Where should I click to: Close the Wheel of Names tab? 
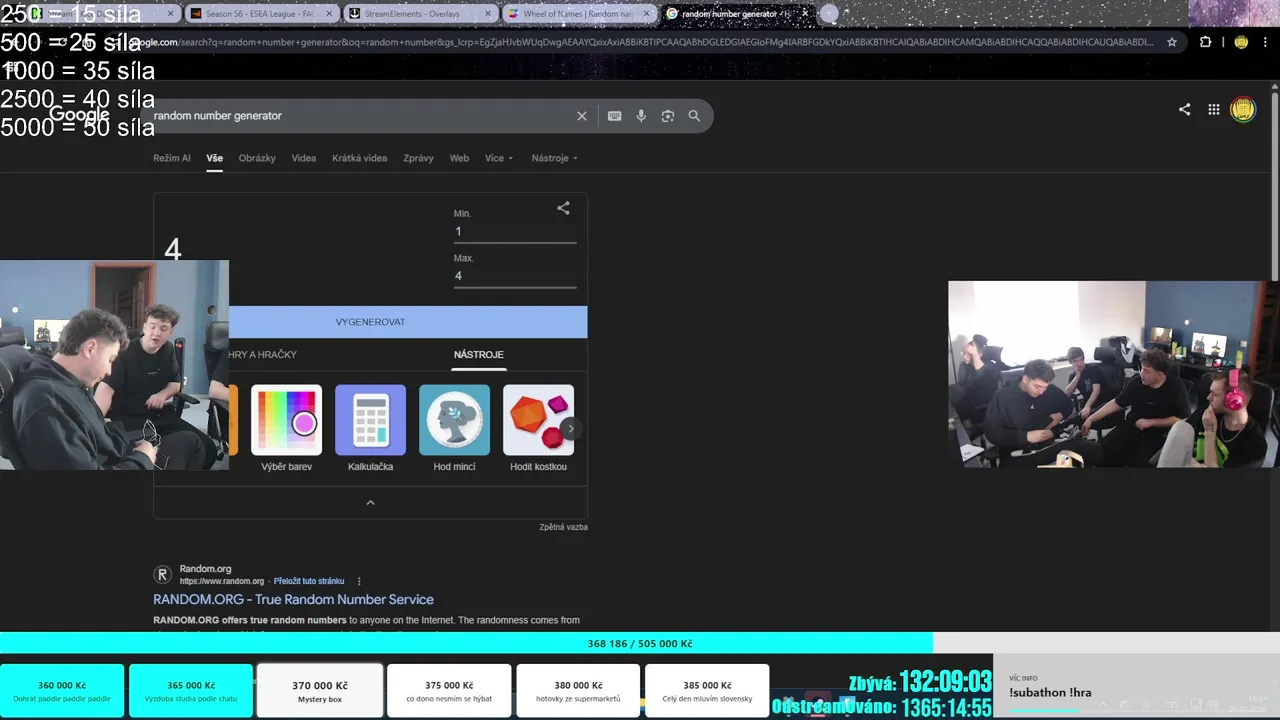tap(647, 14)
